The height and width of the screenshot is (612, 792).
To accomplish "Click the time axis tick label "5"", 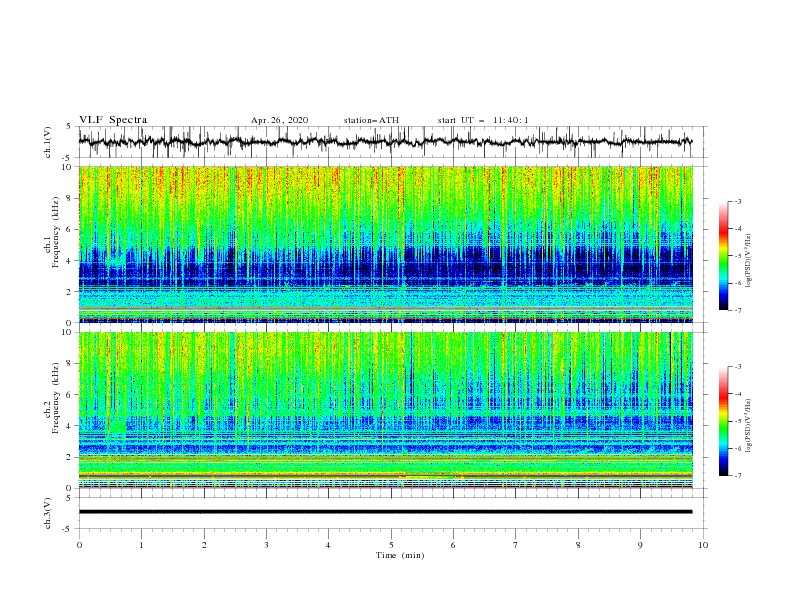I will 391,545.
